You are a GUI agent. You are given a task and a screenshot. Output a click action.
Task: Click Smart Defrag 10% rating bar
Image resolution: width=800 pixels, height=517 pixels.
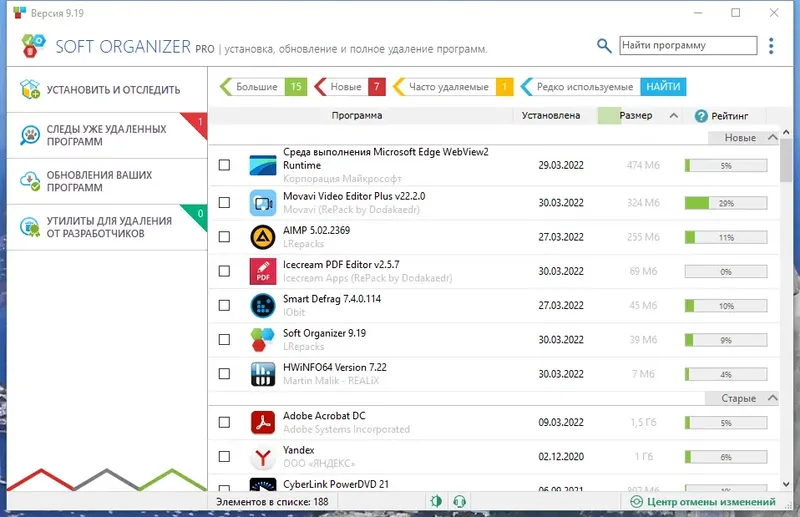tap(726, 306)
